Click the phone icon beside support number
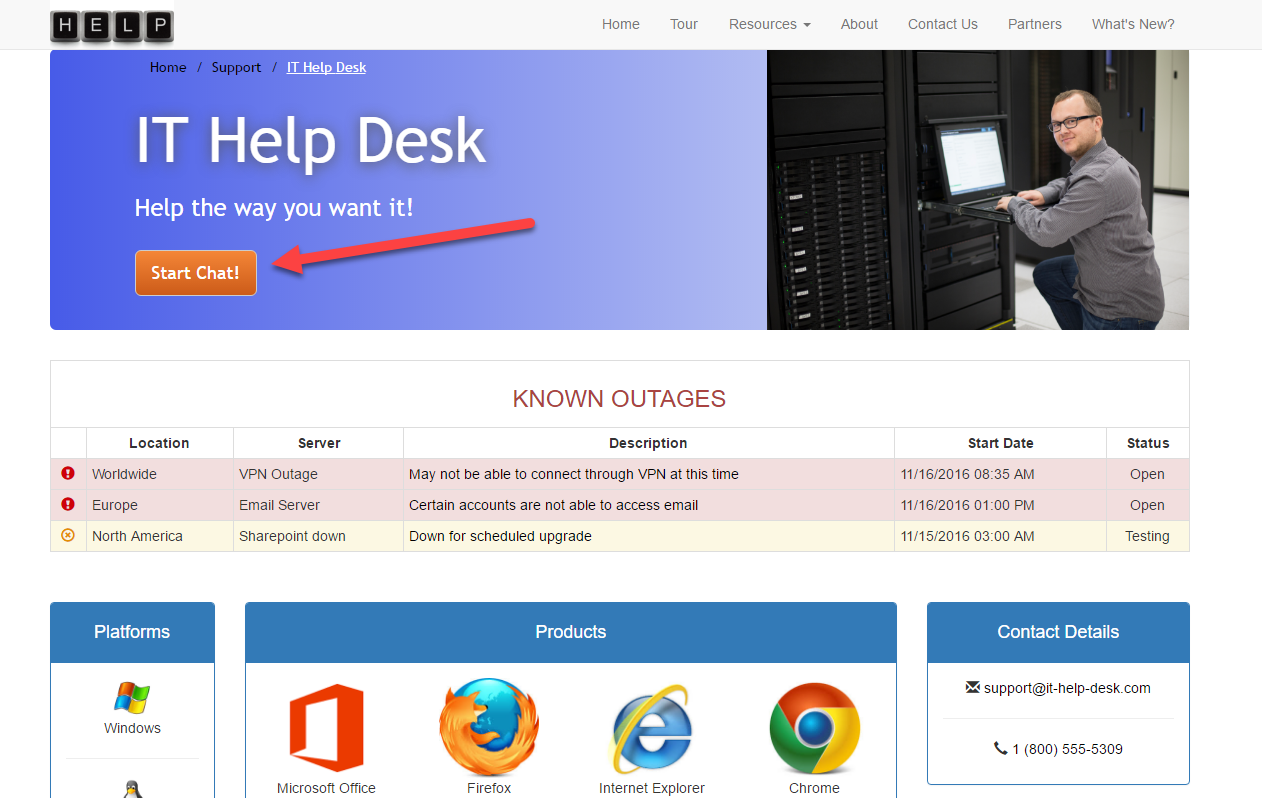1262x798 pixels. (x=1001, y=749)
